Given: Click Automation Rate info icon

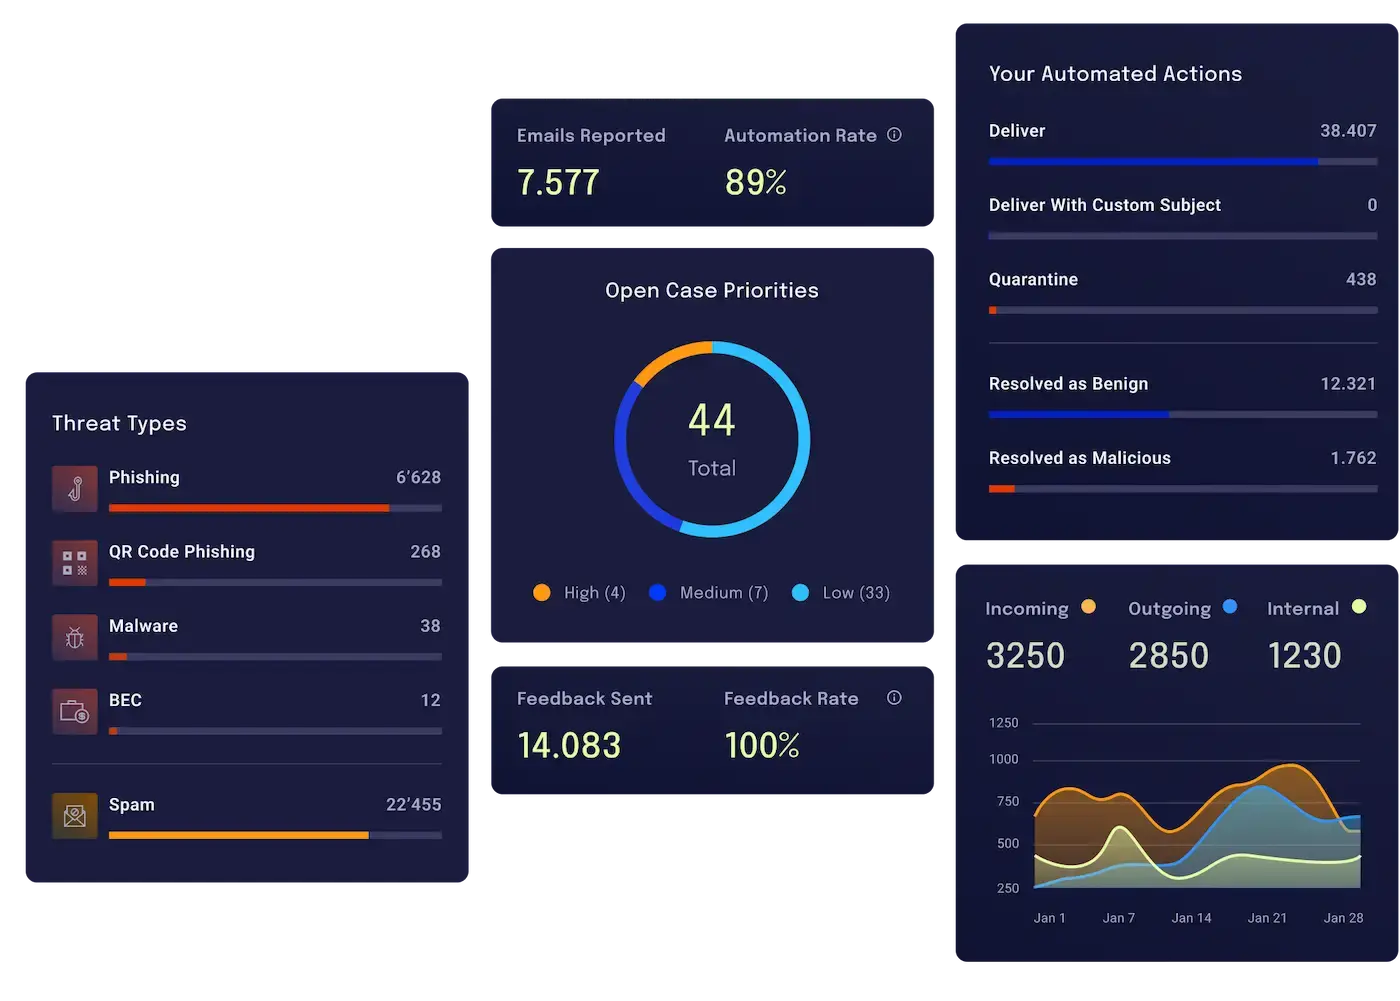Looking at the screenshot, I should 894,135.
